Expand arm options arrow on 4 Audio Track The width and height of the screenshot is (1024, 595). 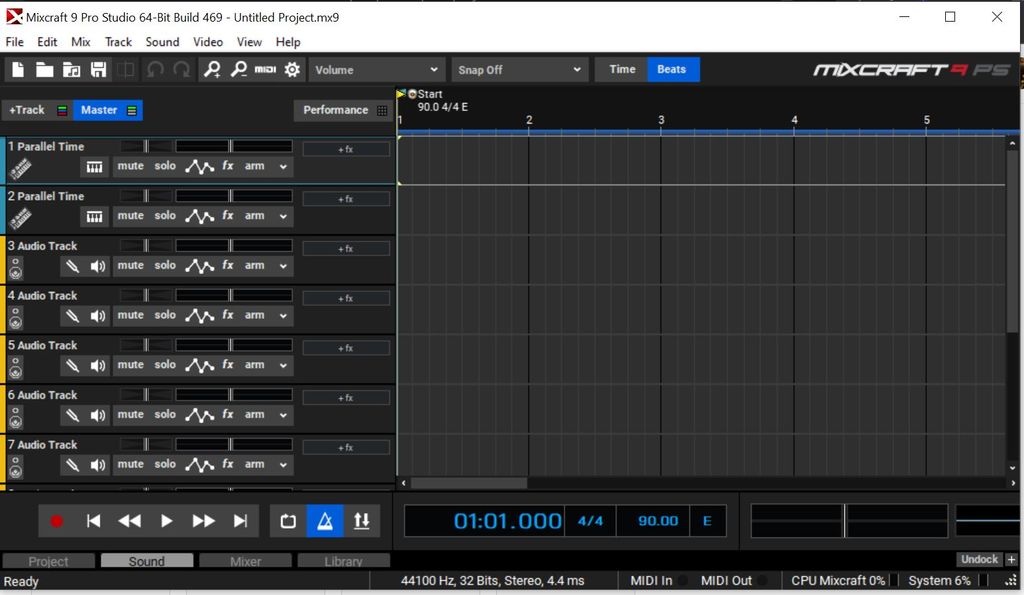point(283,315)
